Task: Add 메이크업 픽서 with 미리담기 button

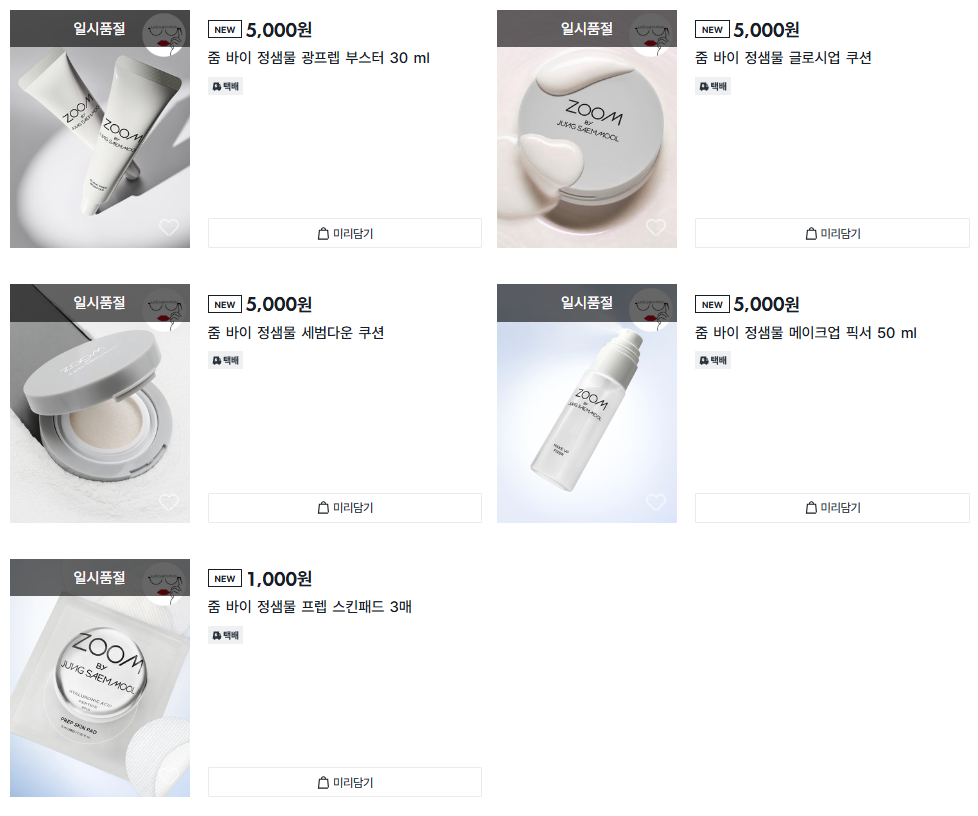Action: click(832, 508)
